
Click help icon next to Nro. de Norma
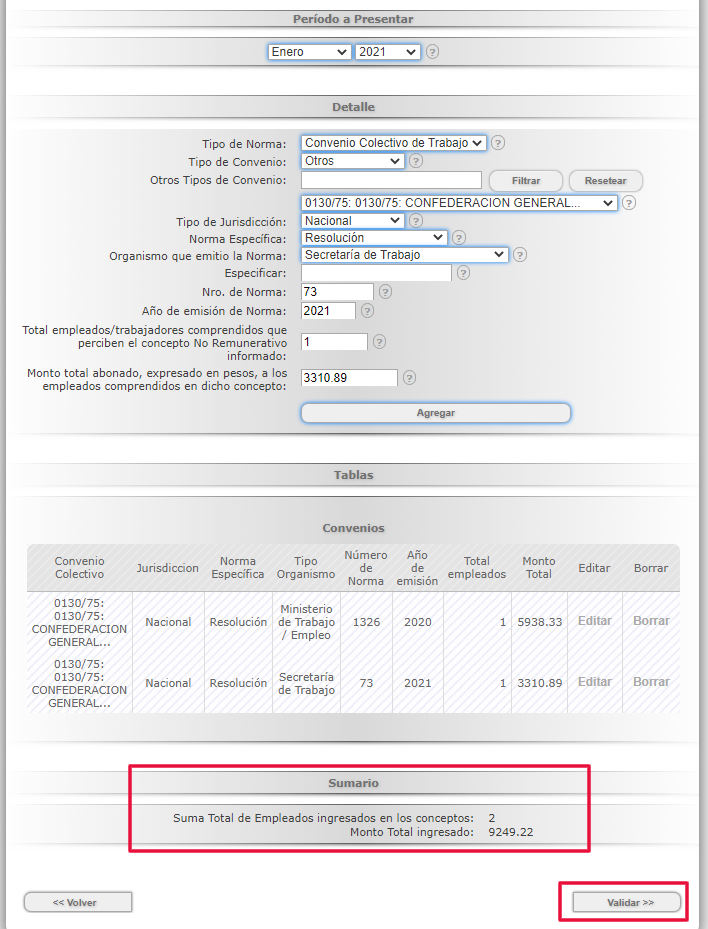coord(385,292)
